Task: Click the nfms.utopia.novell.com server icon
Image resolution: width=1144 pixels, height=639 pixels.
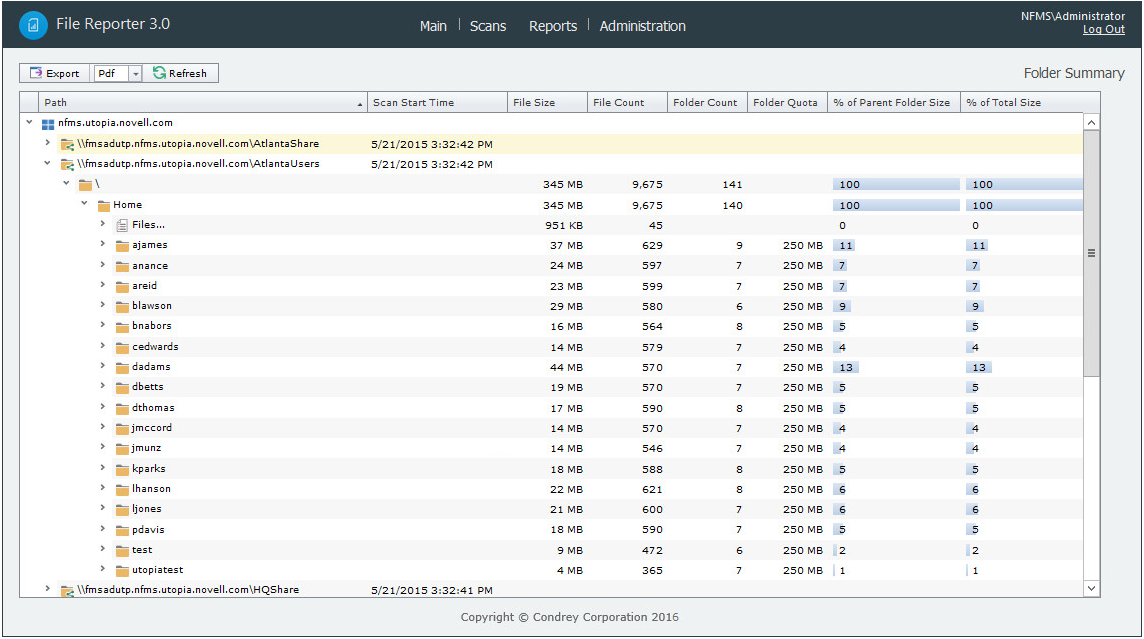Action: (48, 124)
